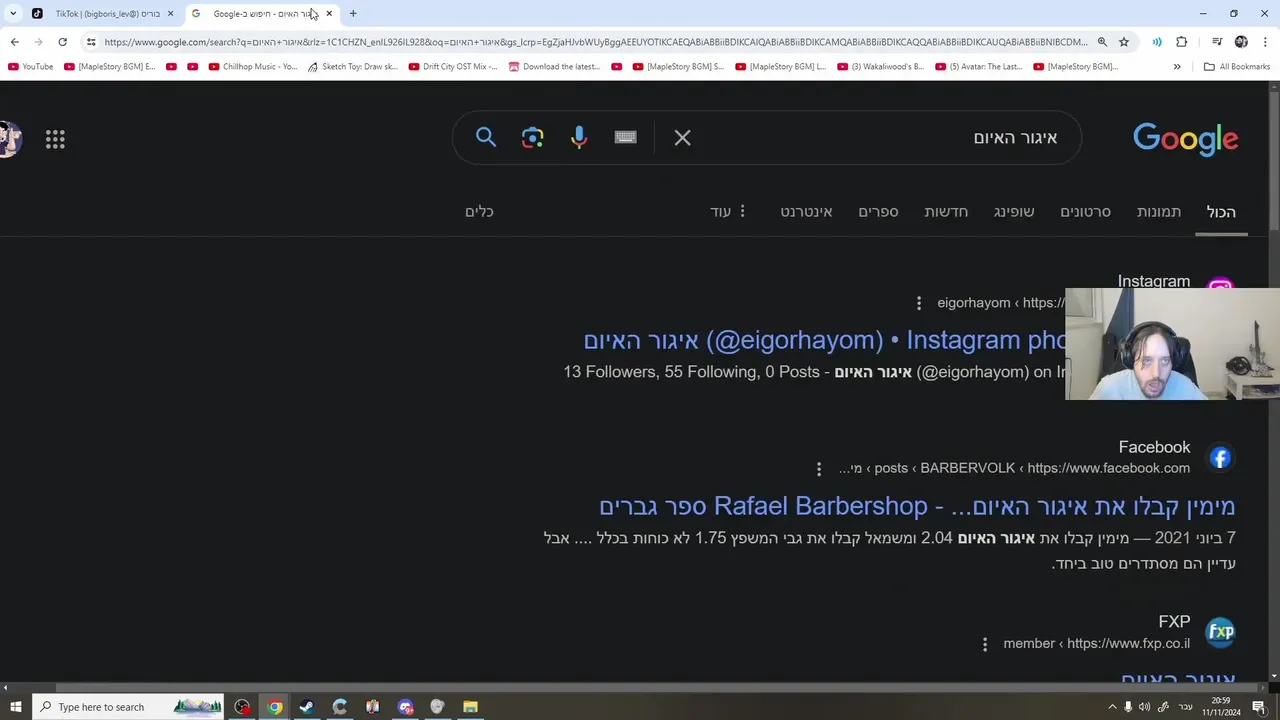
Task: Switch to סרטונים (Videos) tab
Action: click(x=1085, y=212)
